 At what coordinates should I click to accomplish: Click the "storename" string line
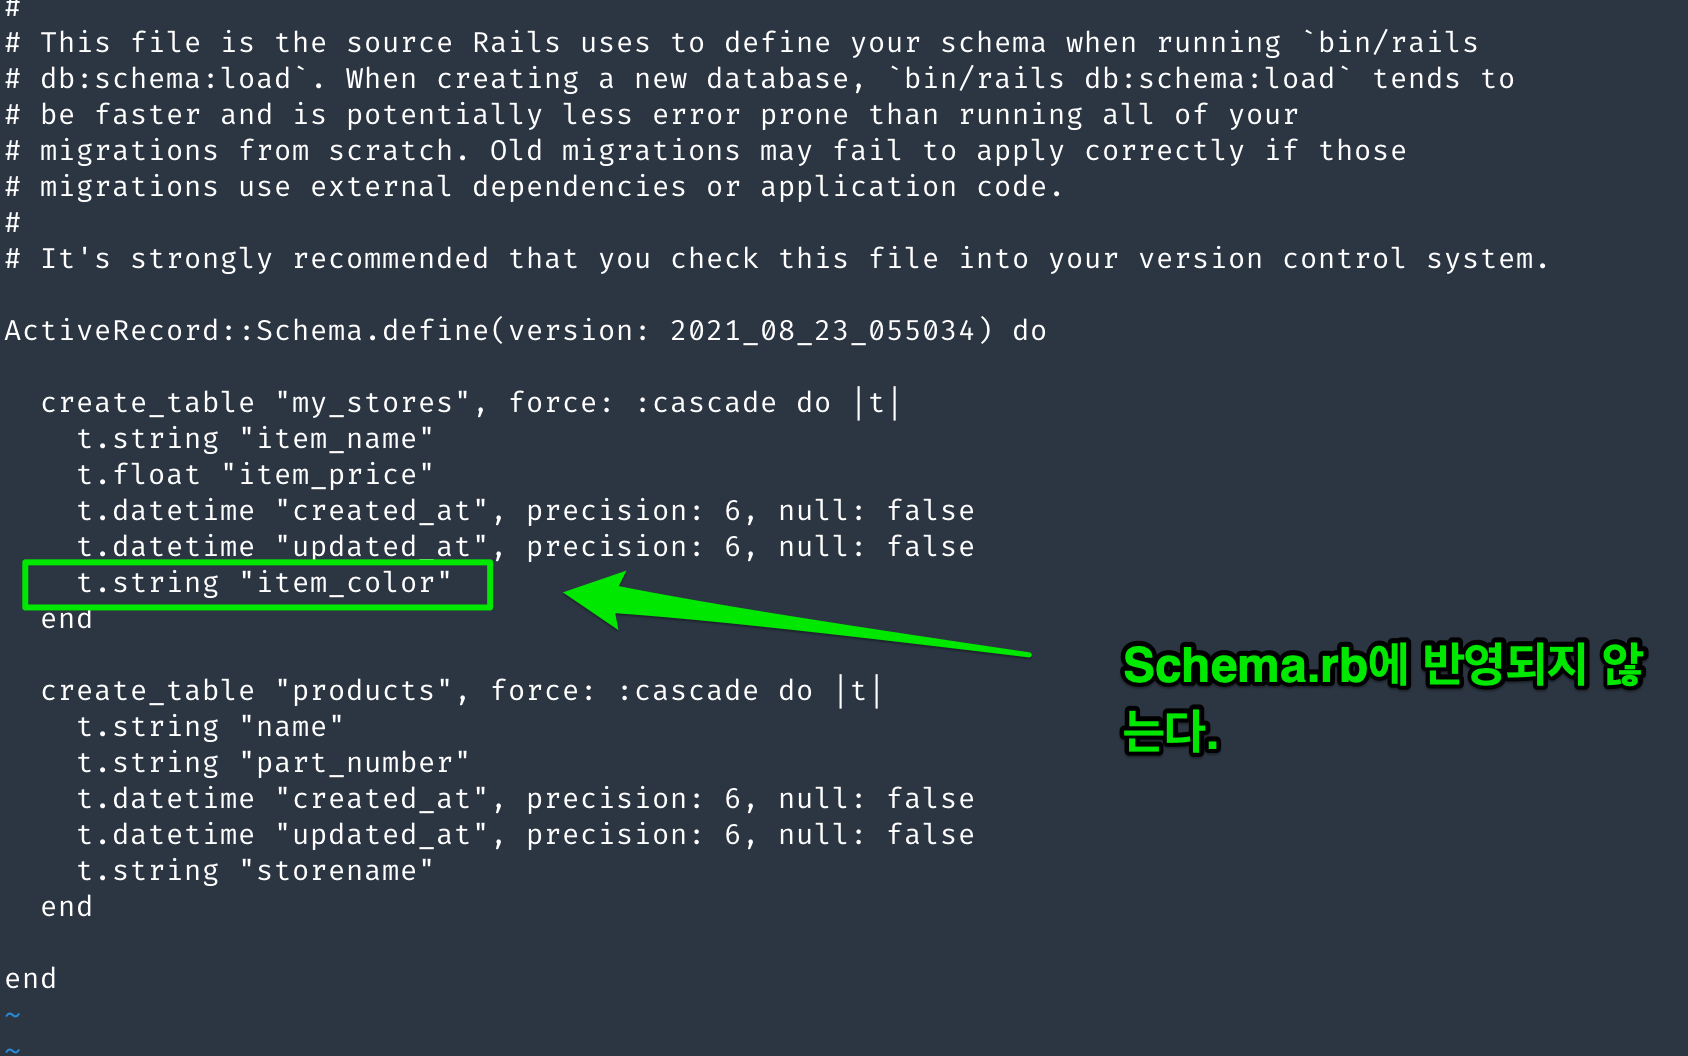click(255, 871)
